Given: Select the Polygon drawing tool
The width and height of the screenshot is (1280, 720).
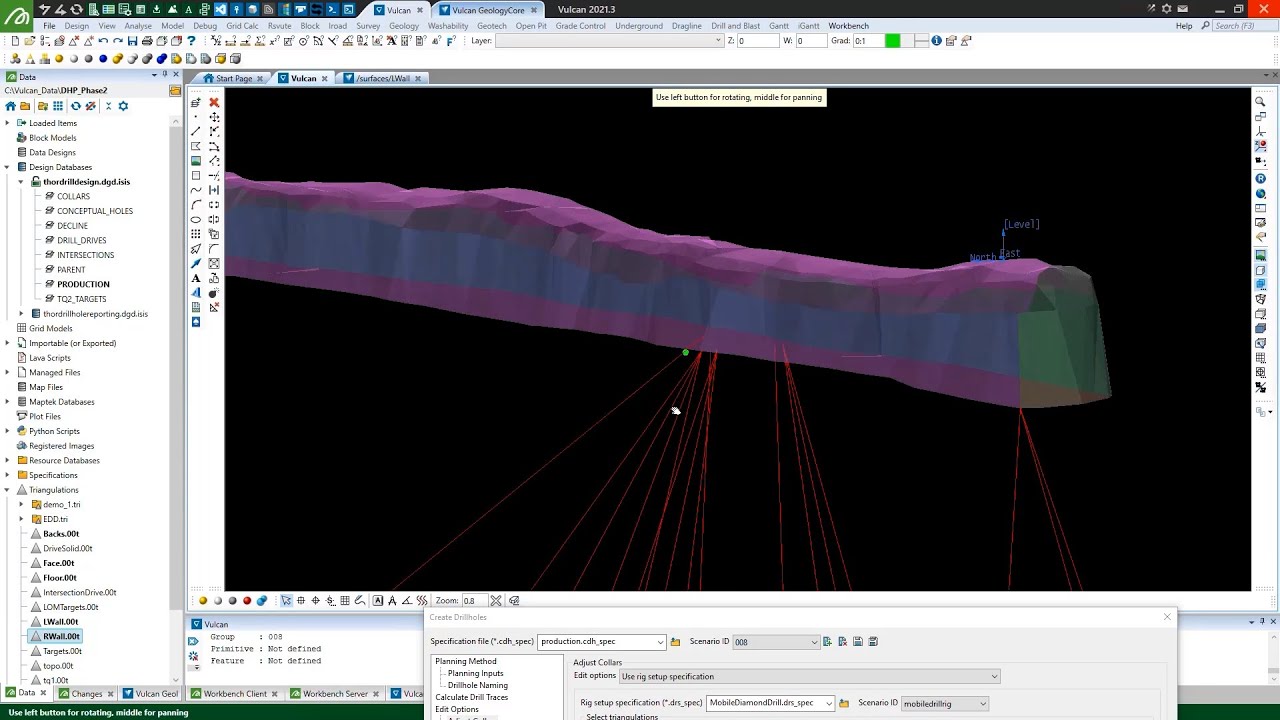Looking at the screenshot, I should [196, 147].
